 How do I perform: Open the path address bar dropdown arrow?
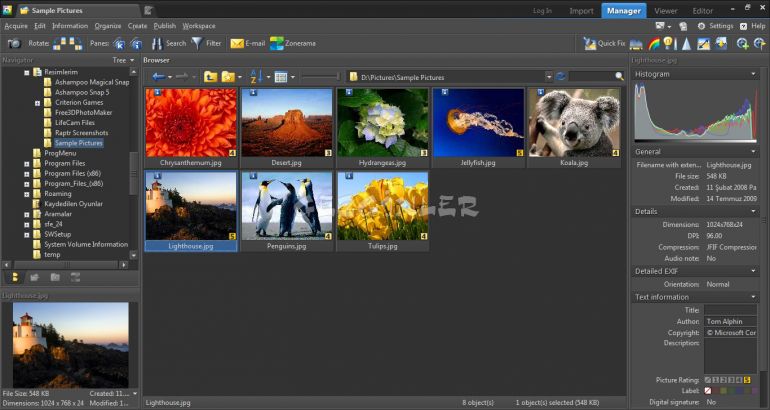coord(549,77)
